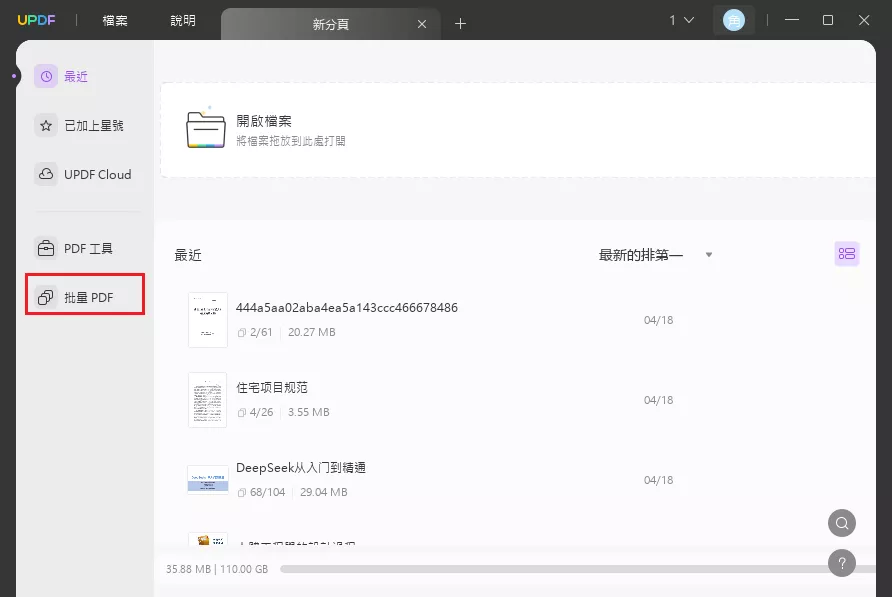Open file 住宅项目规范
The image size is (892, 597).
click(x=272, y=388)
